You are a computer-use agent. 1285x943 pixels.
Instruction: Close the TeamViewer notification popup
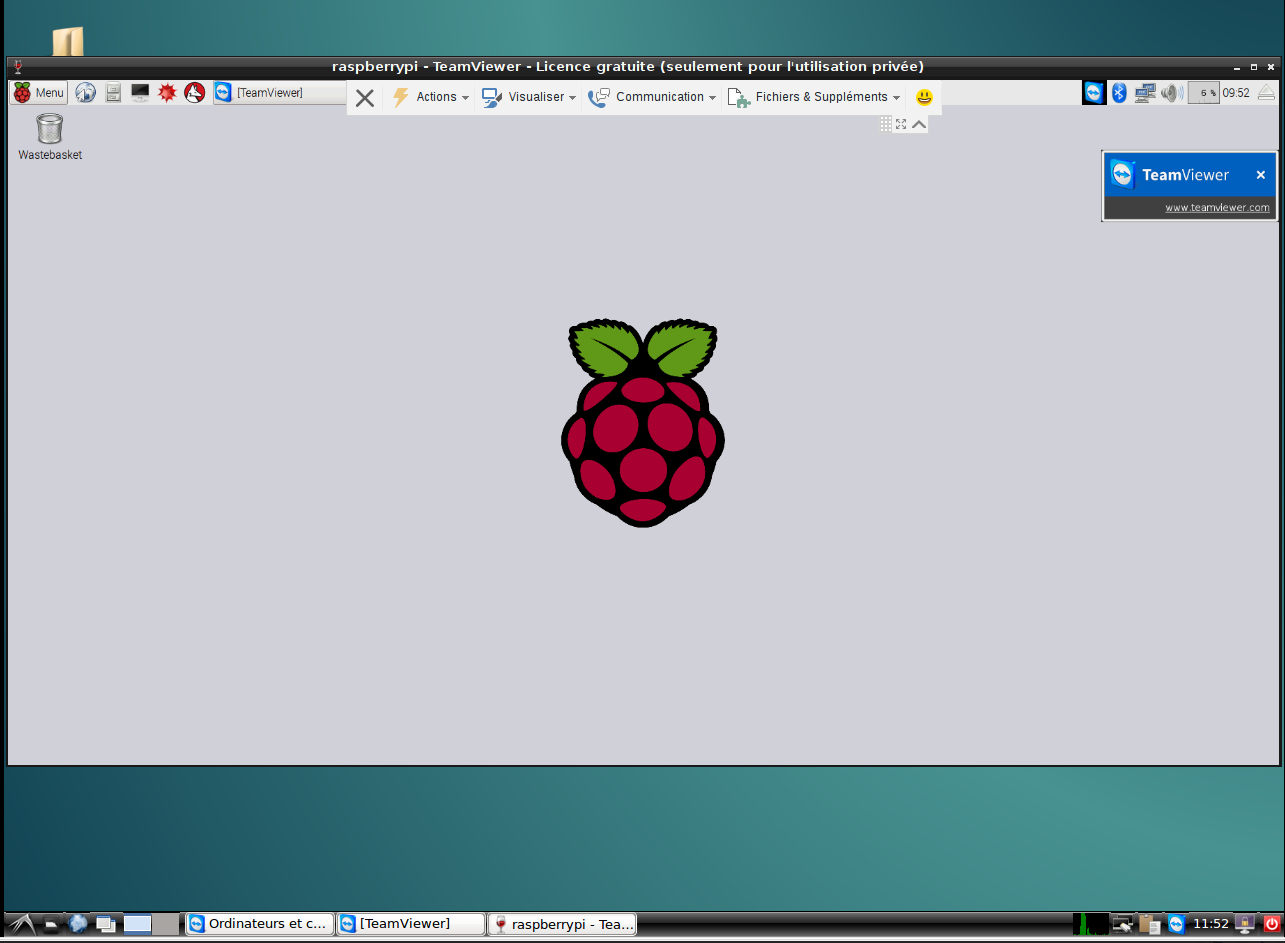[x=1261, y=175]
